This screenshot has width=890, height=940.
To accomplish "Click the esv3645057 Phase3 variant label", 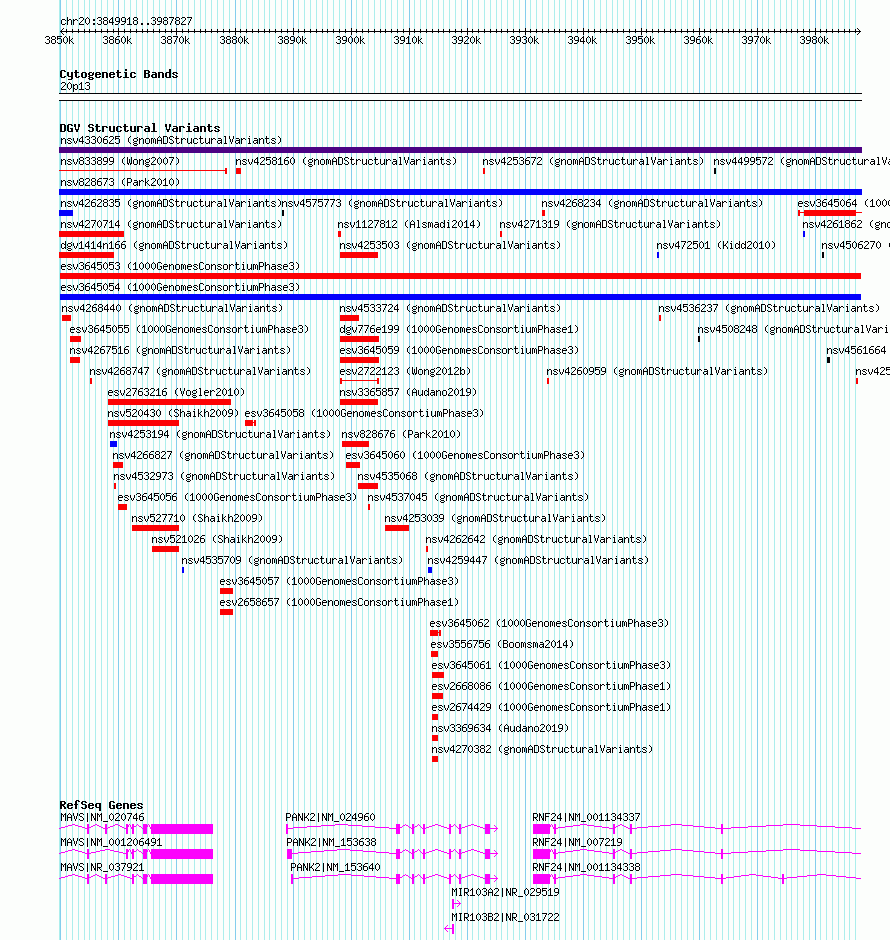I will click(x=339, y=581).
